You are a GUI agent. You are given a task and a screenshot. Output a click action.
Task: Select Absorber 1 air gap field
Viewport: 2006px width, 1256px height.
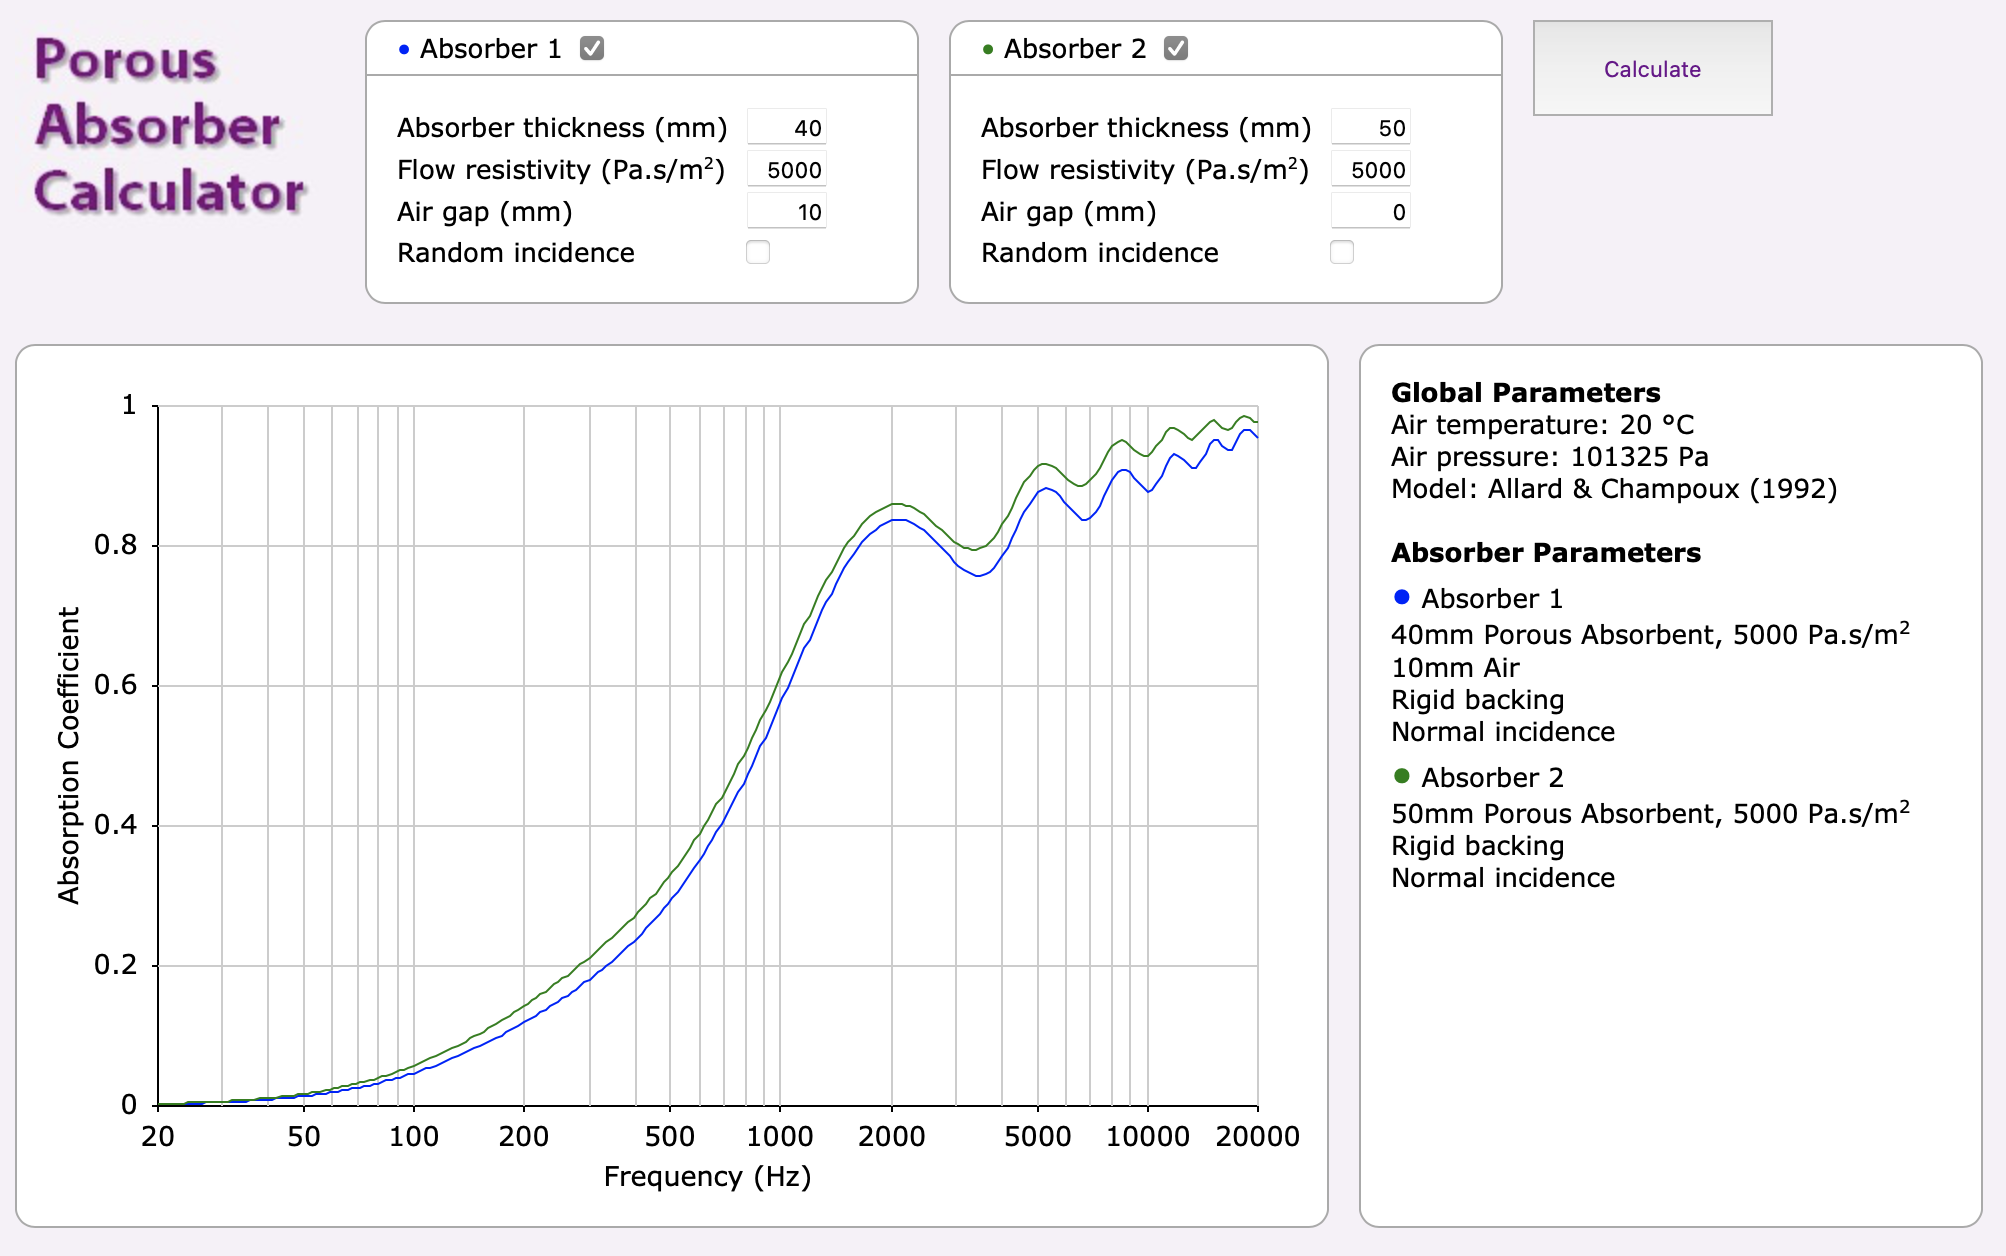787,212
